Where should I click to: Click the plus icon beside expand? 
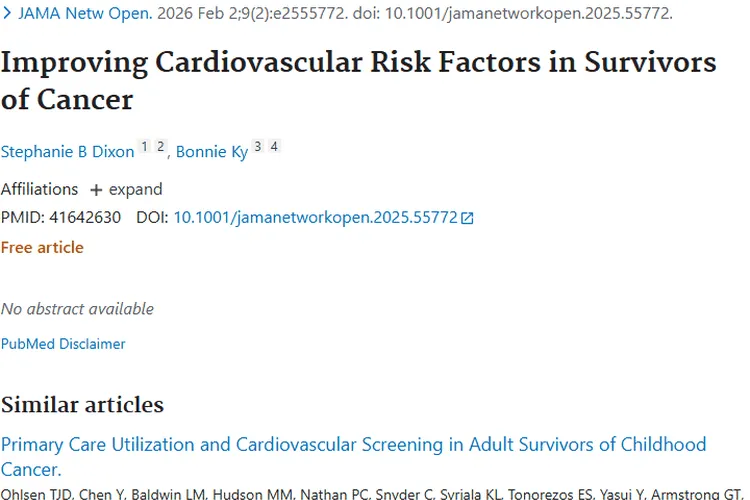pyautogui.click(x=96, y=190)
